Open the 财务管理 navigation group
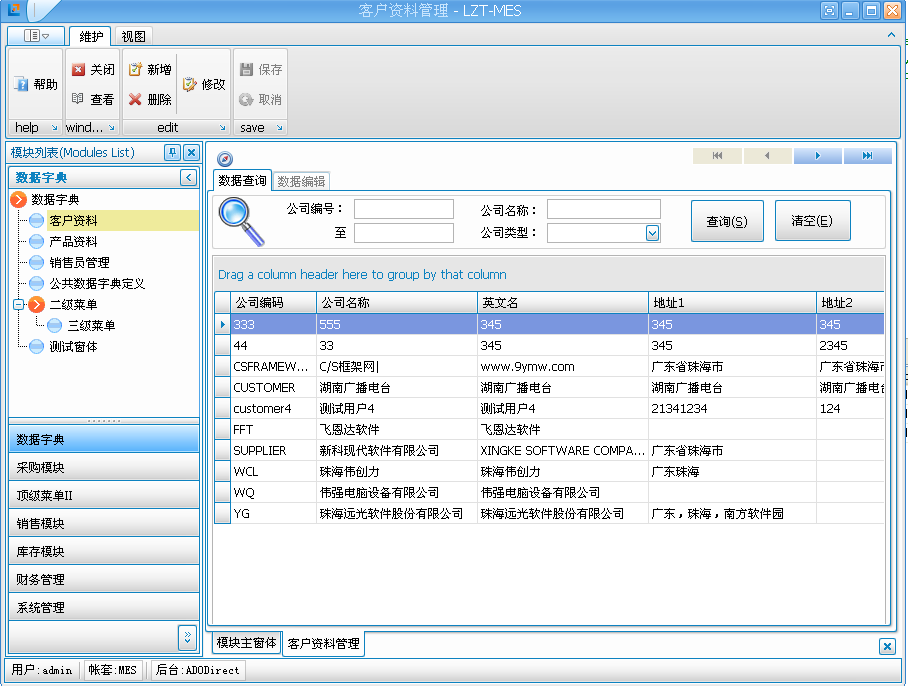The image size is (908, 686). coord(104,579)
